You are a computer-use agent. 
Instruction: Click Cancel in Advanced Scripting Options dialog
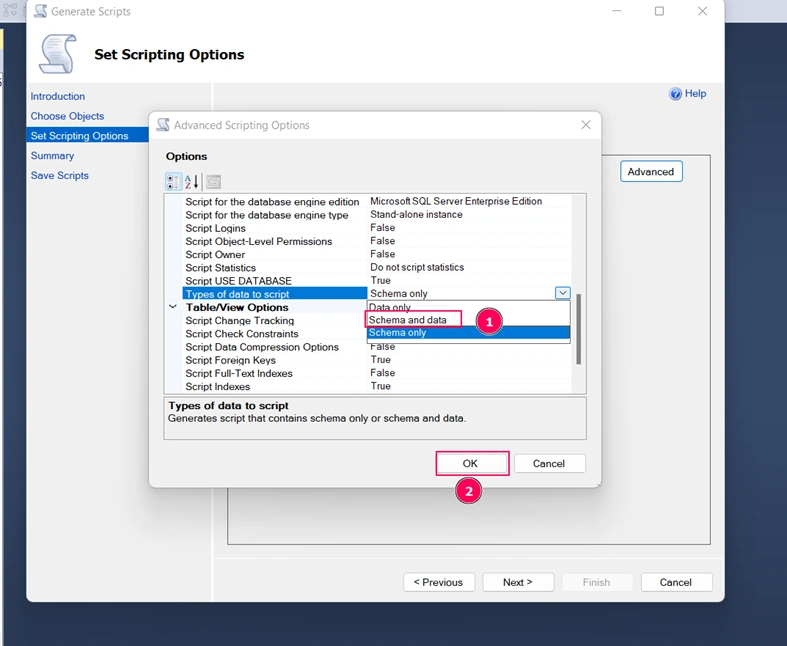pos(549,463)
